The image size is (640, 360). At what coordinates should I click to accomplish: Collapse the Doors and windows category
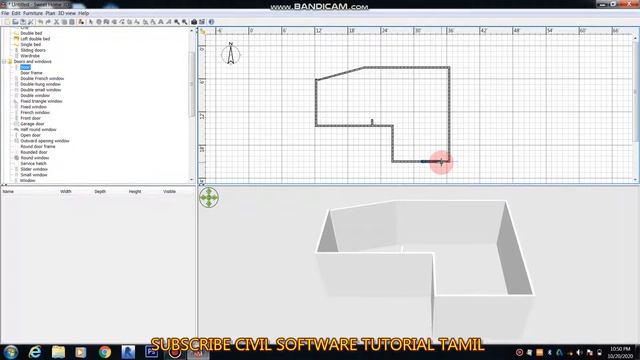pos(4,62)
